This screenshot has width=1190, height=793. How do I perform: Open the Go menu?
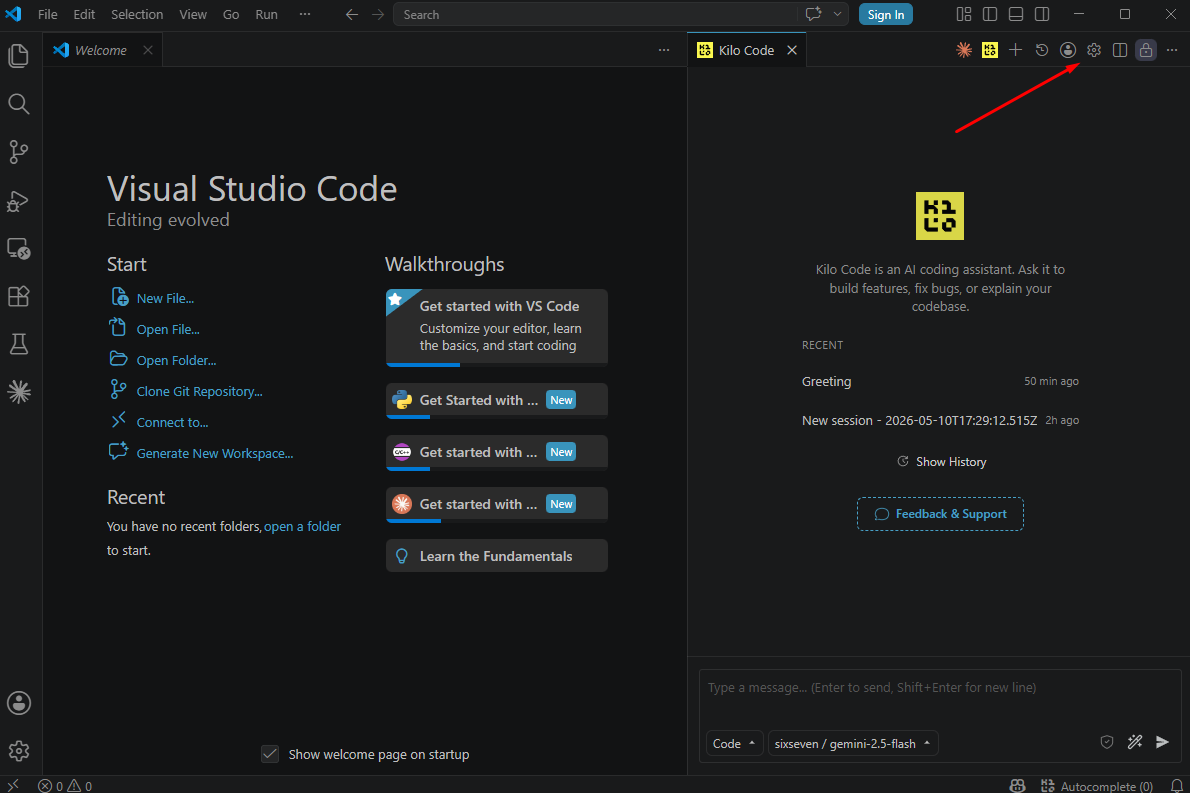pos(231,14)
